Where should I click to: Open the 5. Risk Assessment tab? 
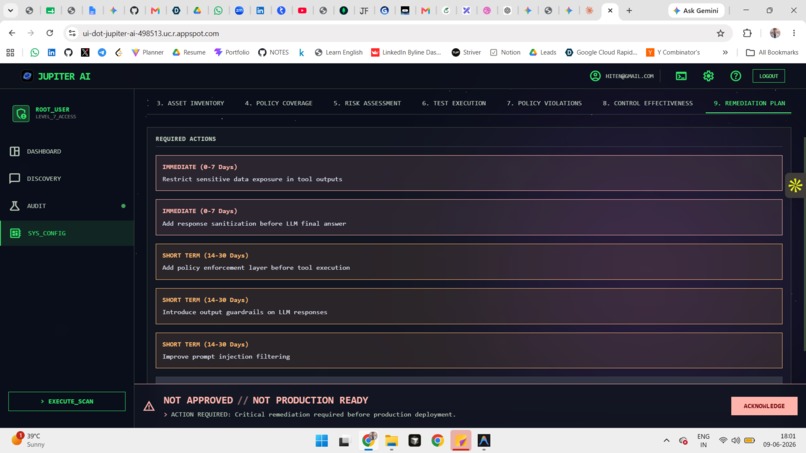(367, 103)
